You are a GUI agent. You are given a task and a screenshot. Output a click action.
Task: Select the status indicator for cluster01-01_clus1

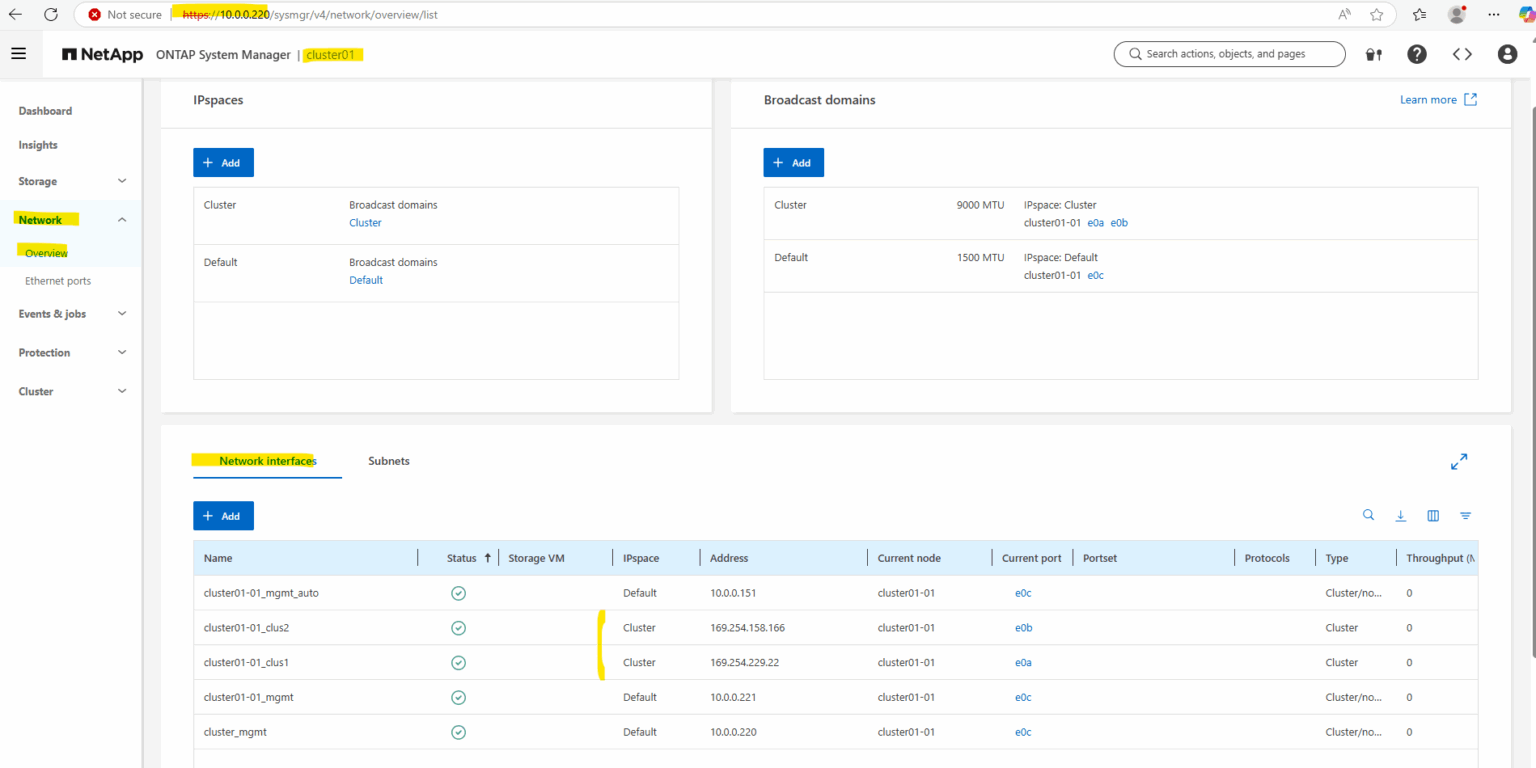[458, 662]
